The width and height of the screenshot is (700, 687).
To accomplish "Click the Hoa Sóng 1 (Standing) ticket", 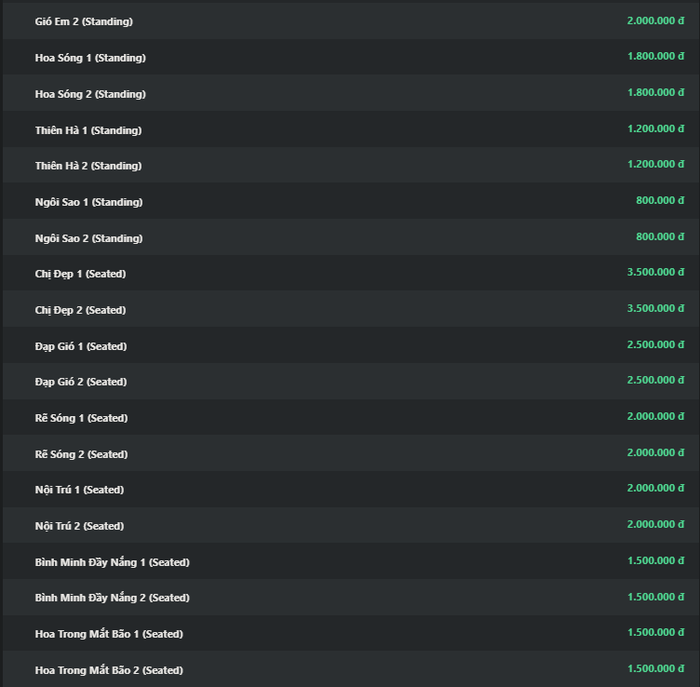I will pos(90,57).
